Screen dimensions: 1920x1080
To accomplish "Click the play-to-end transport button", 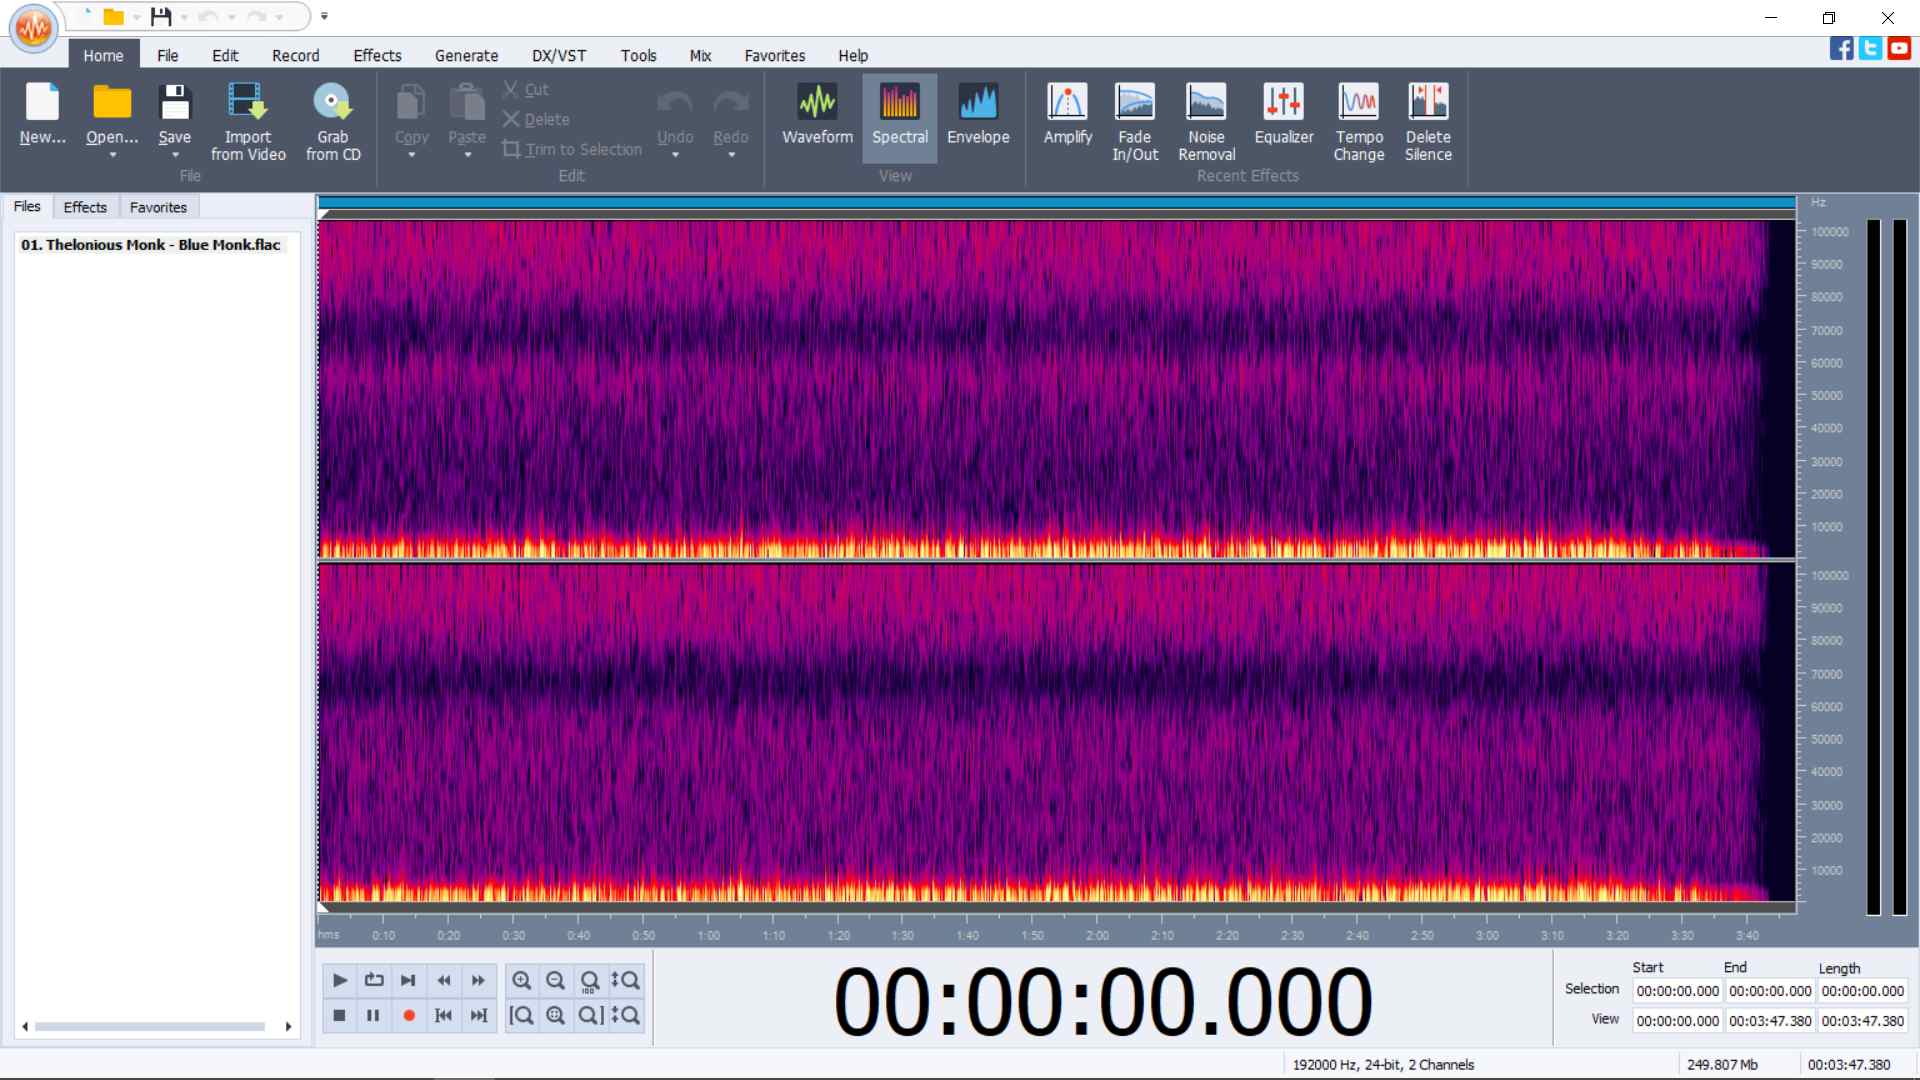I will coord(408,980).
